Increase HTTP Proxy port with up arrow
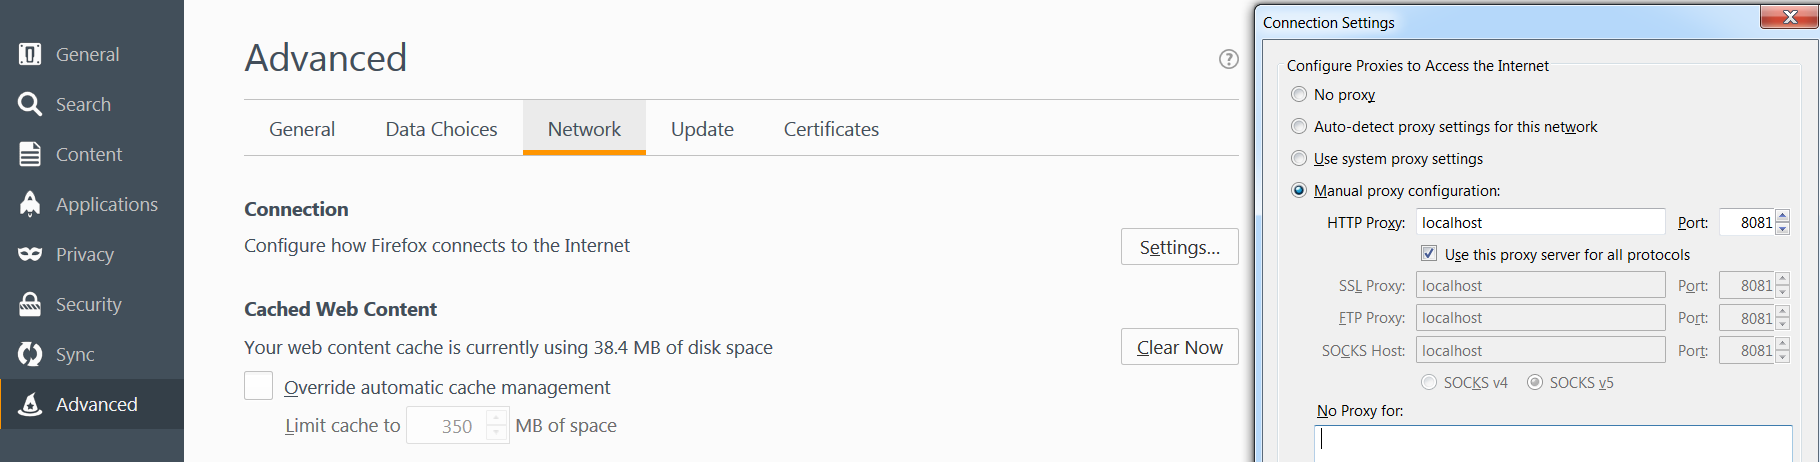Screen dimensions: 1820x462 [x=1782, y=216]
